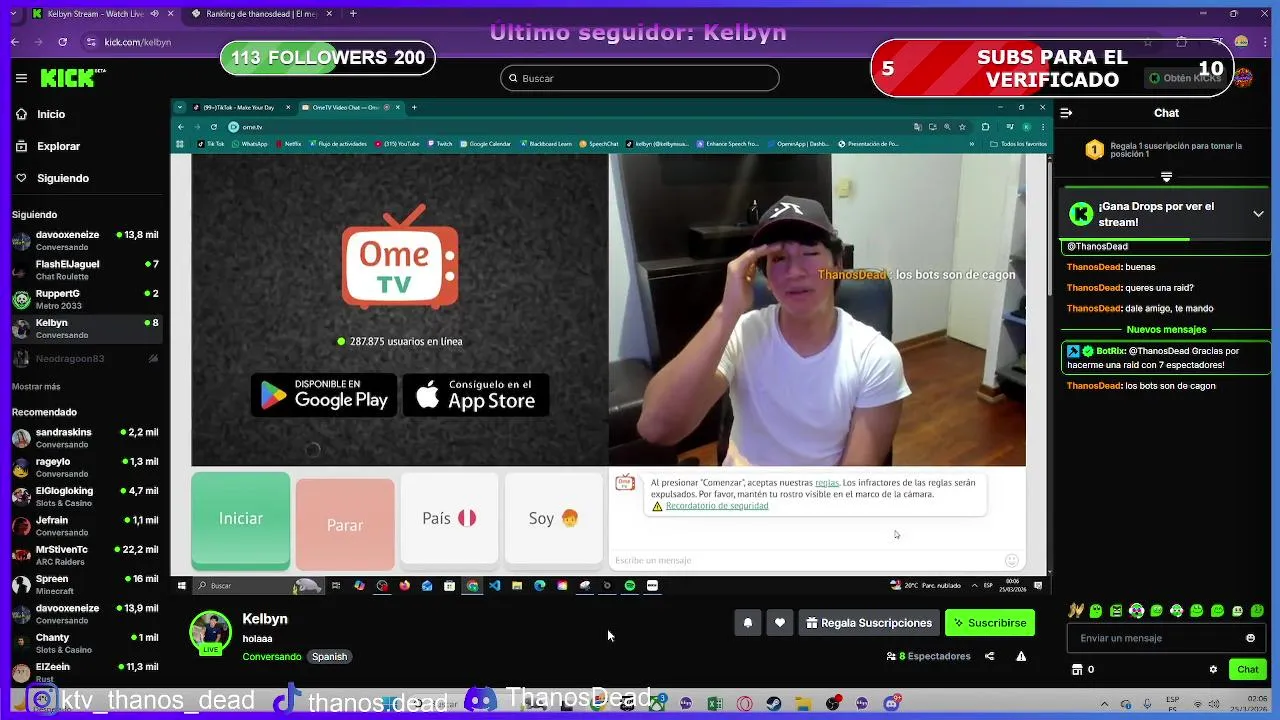Click the Kick Drops logo icon
The height and width of the screenshot is (720, 1280).
pyautogui.click(x=1081, y=214)
